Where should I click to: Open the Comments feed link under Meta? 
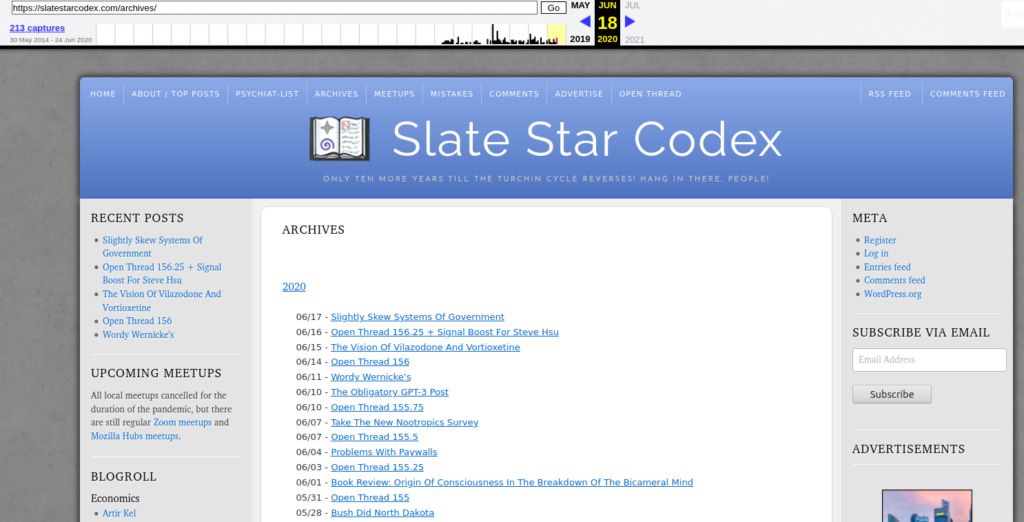click(894, 280)
